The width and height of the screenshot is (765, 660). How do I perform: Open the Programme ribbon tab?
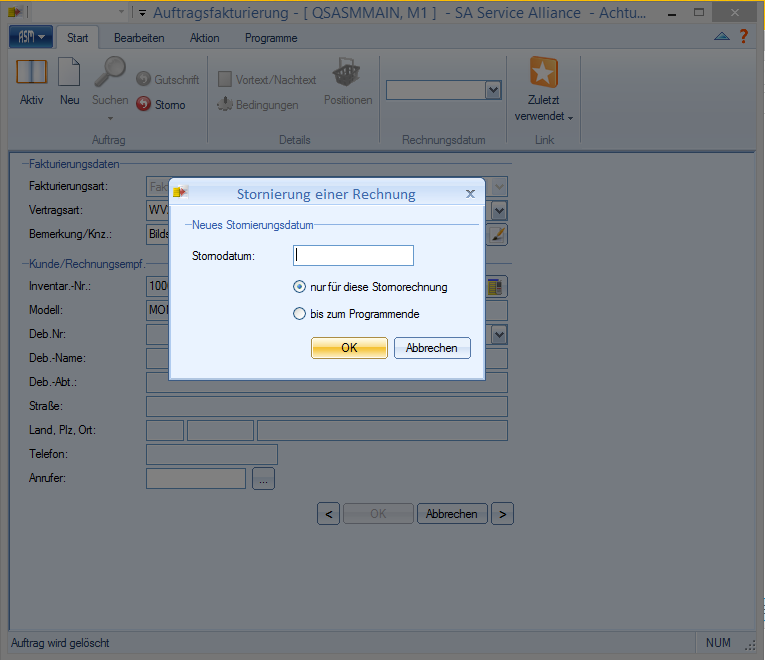coord(271,38)
